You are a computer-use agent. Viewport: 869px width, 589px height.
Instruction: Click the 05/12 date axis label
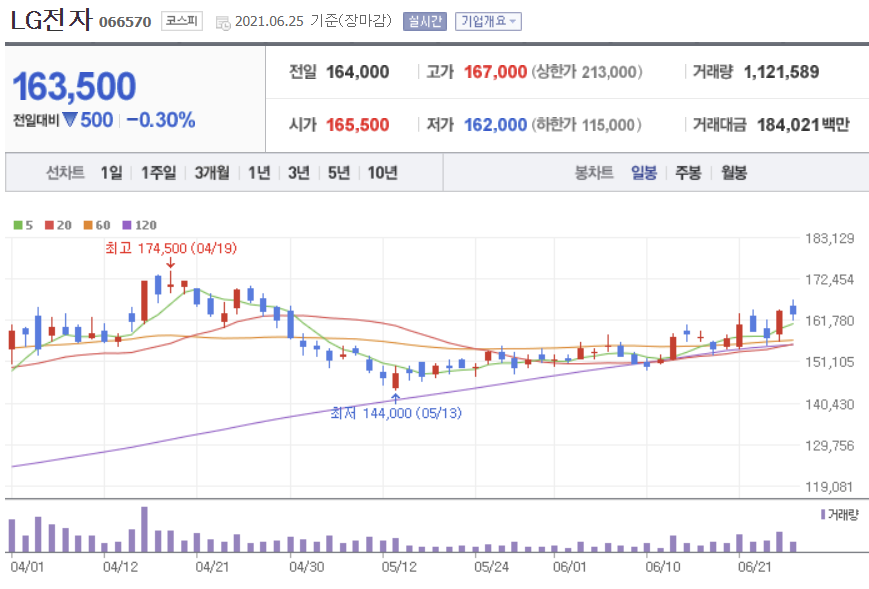399,567
